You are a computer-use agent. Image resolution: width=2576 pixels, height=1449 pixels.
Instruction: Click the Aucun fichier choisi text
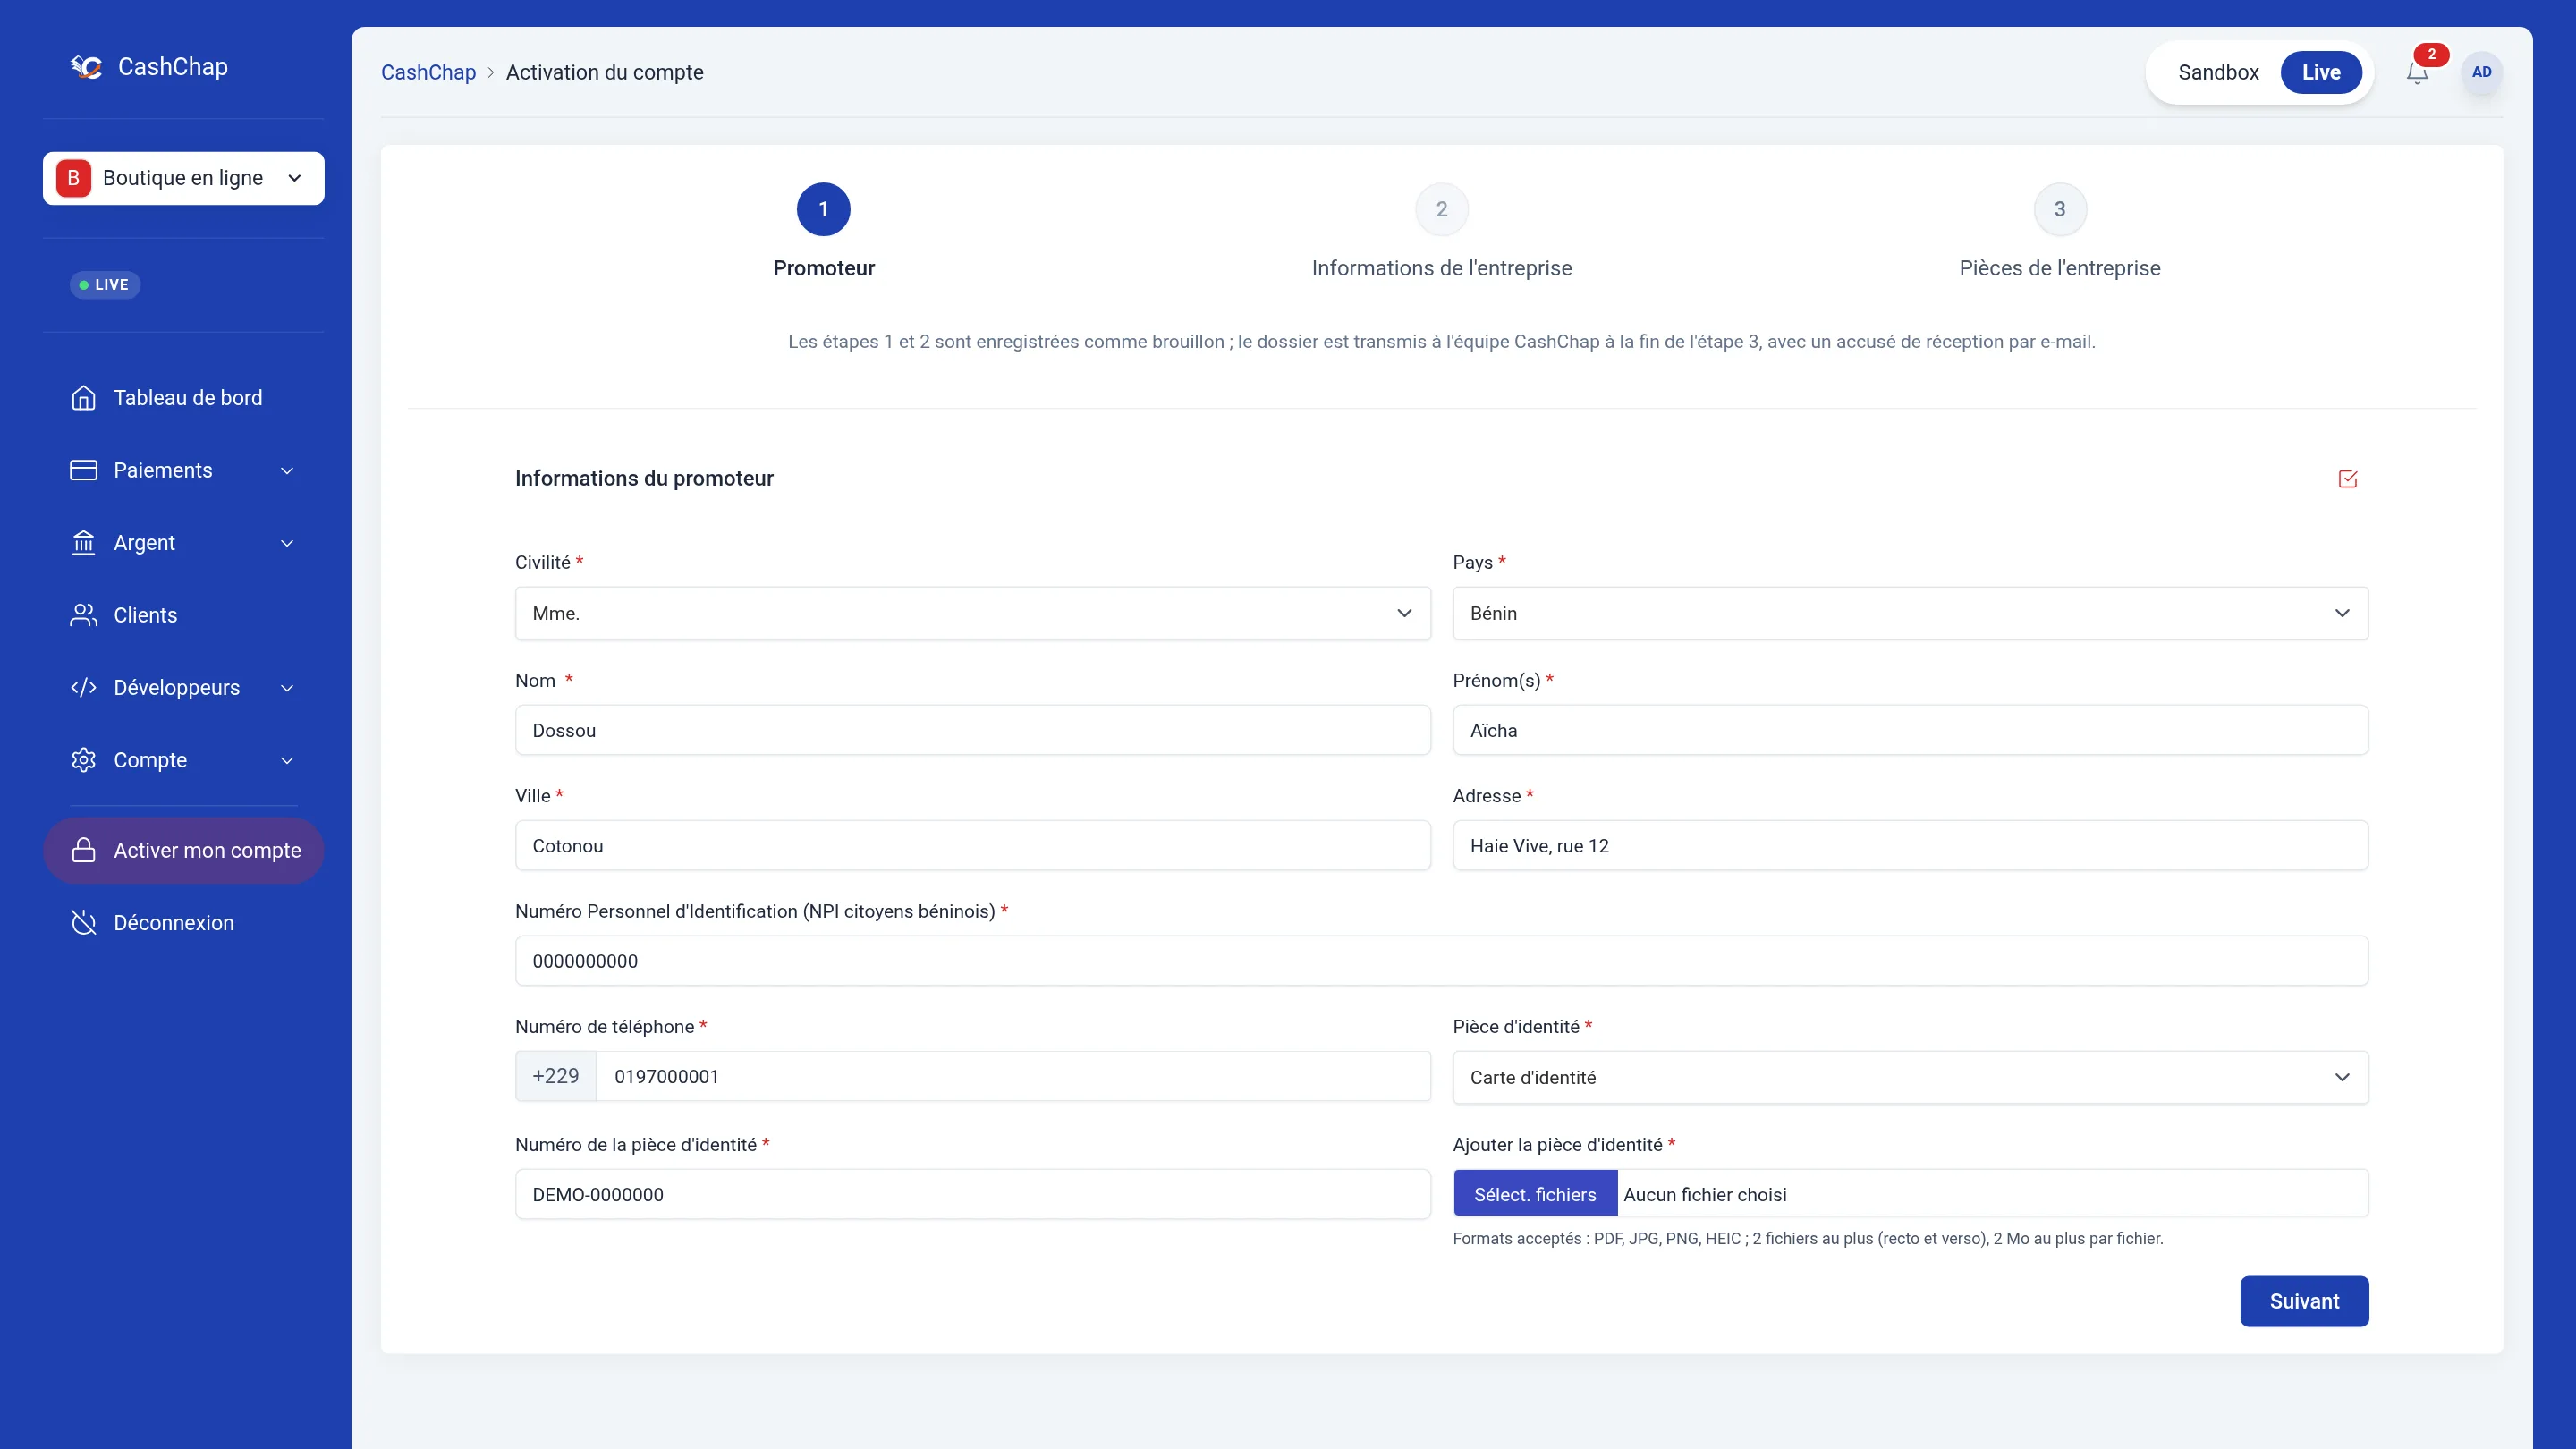coord(1705,1195)
